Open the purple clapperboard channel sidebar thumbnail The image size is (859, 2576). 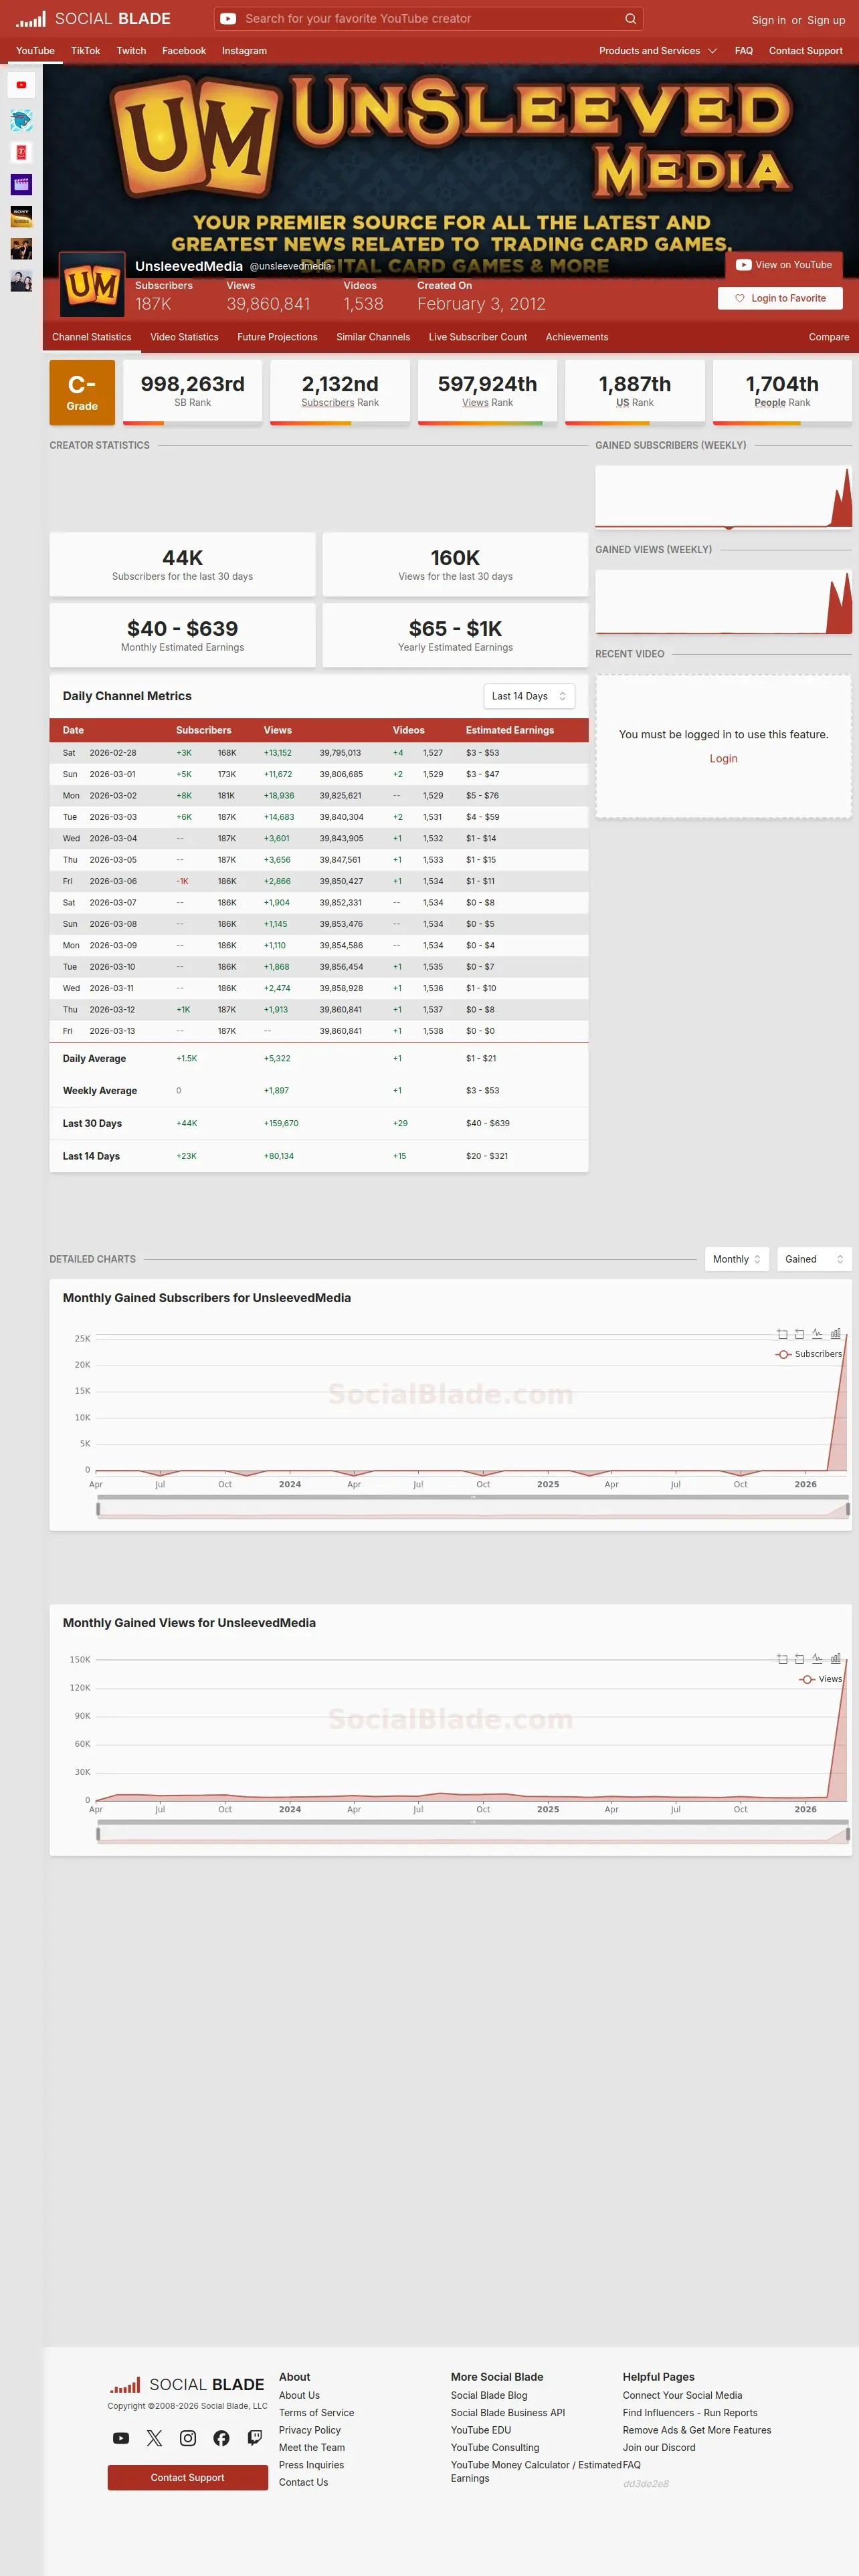pos(21,184)
